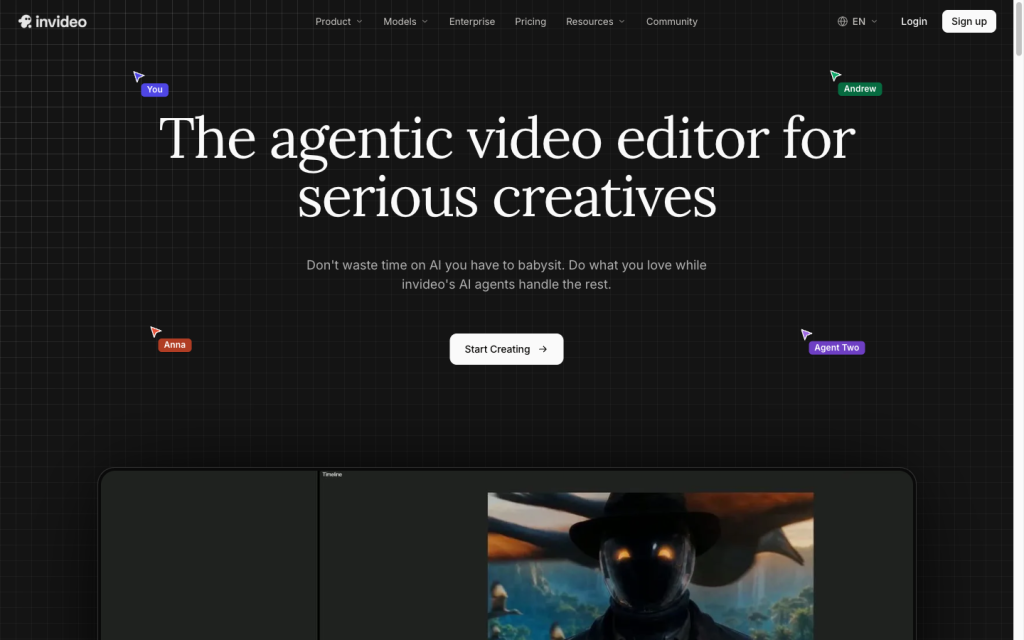The height and width of the screenshot is (640, 1024).
Task: Click the masked figure video preview
Action: click(x=650, y=566)
